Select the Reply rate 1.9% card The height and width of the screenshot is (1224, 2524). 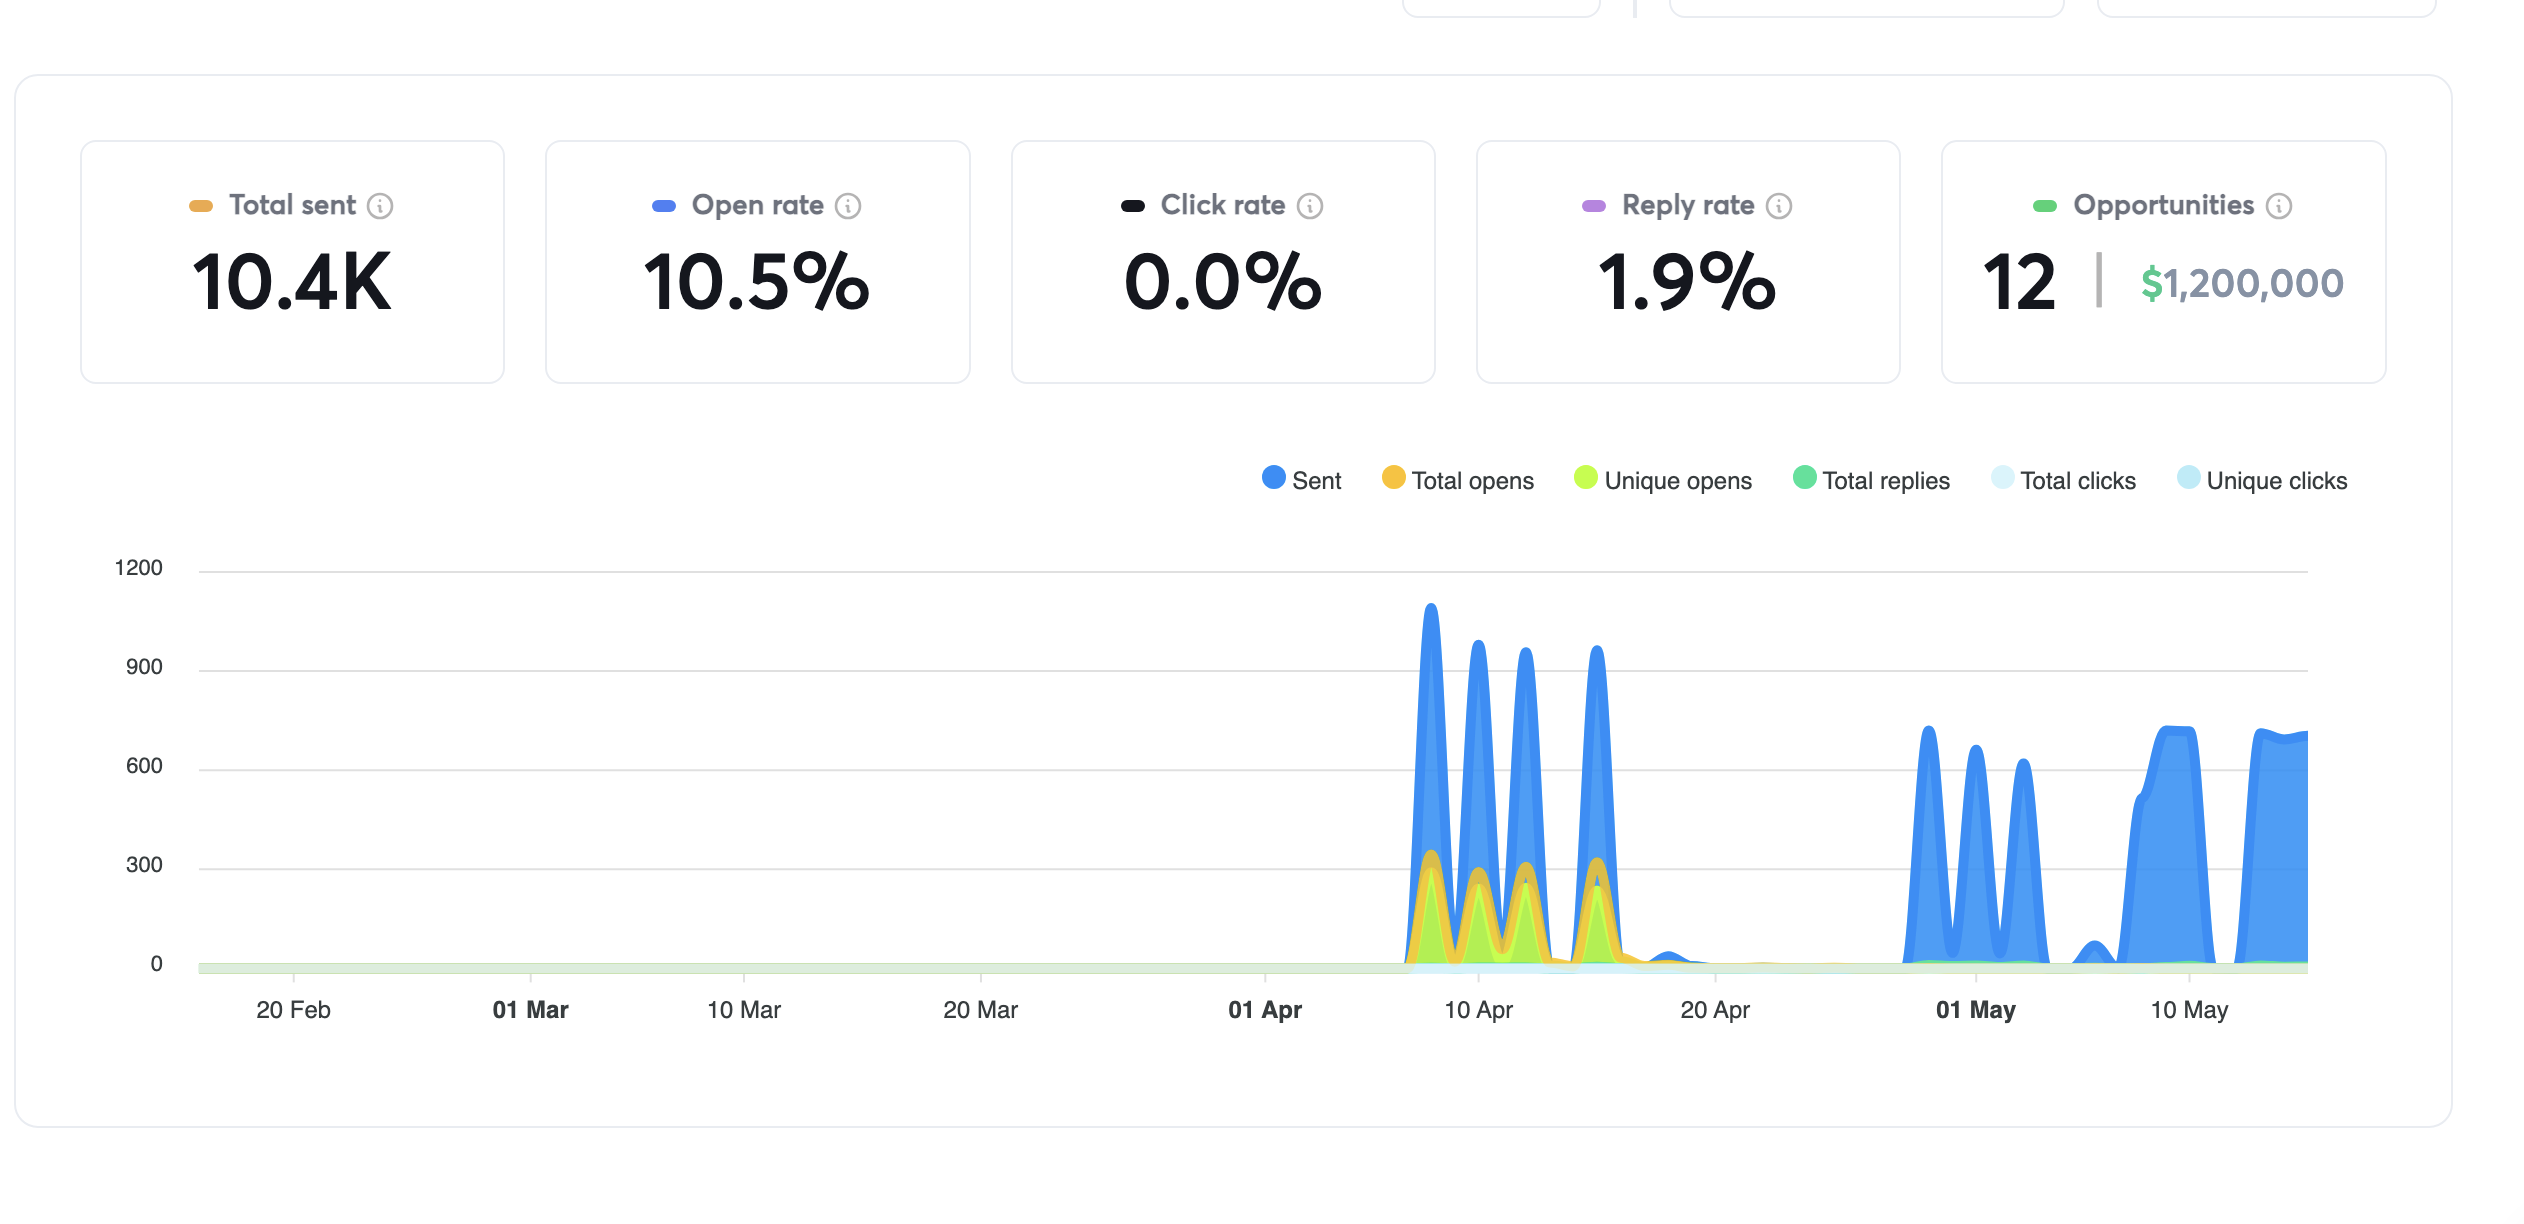click(x=1688, y=262)
